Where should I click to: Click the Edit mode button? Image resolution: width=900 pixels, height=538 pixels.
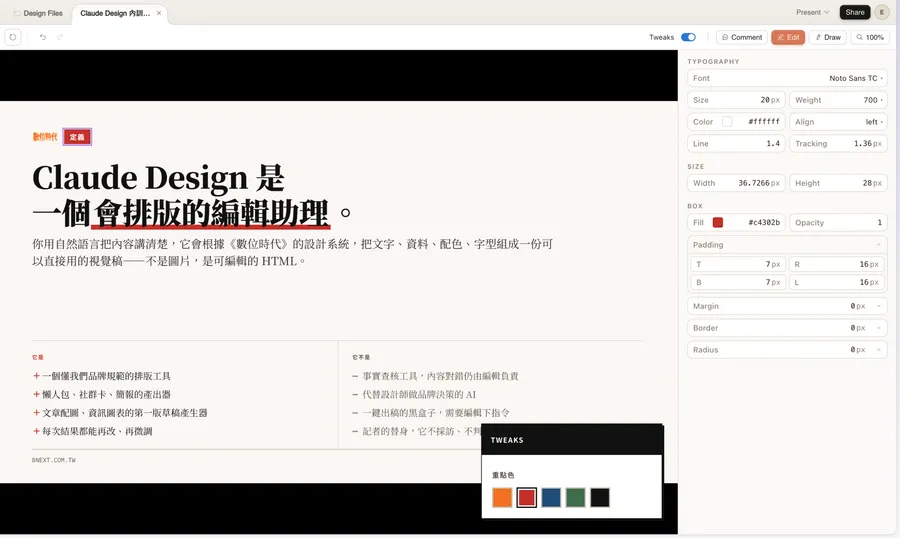coord(788,37)
